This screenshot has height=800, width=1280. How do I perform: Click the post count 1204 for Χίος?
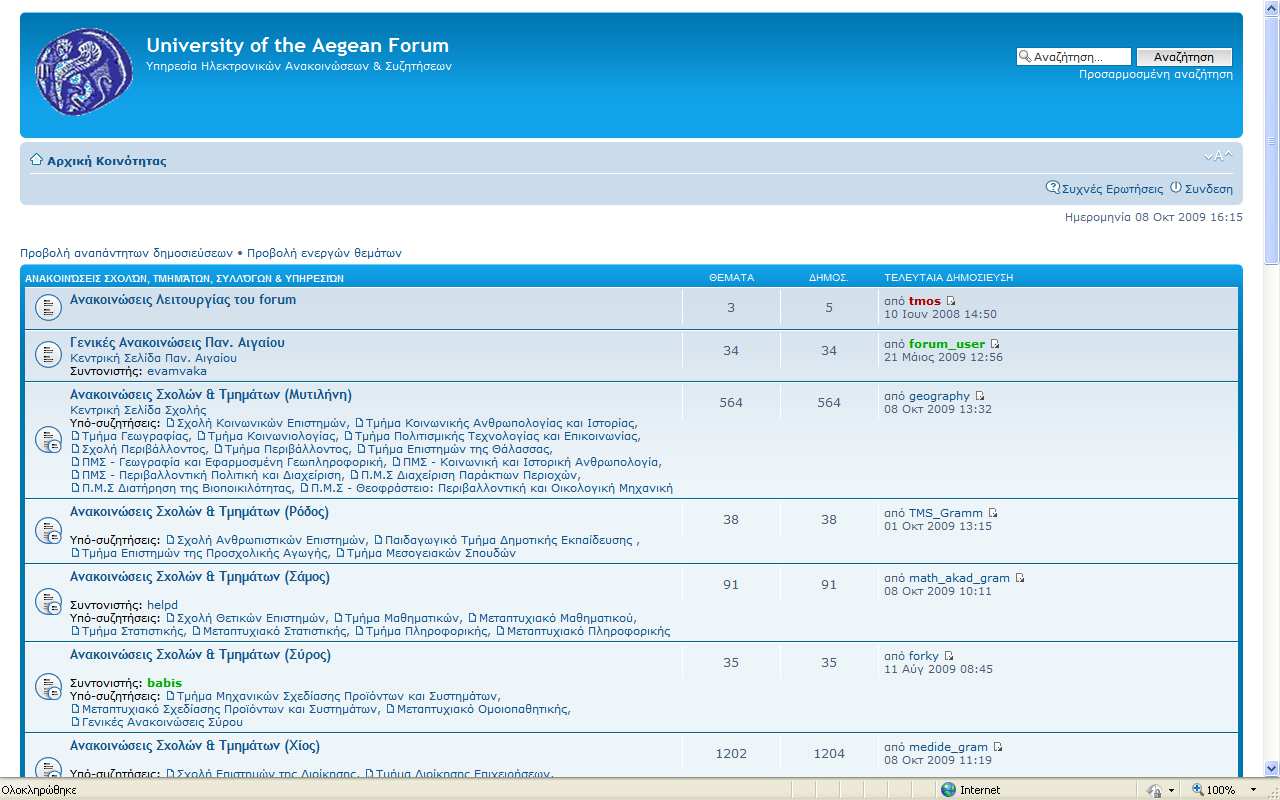click(829, 754)
